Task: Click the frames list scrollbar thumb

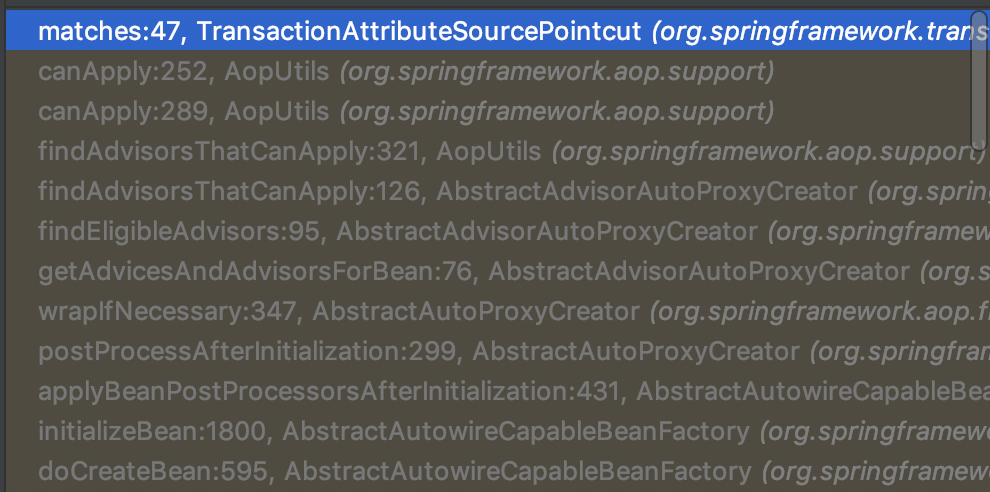Action: point(979,80)
